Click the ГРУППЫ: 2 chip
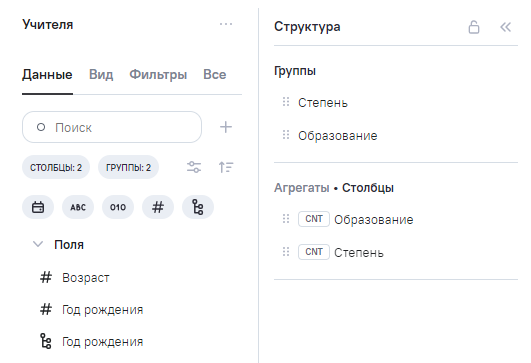This screenshot has width=531, height=363. click(x=128, y=167)
